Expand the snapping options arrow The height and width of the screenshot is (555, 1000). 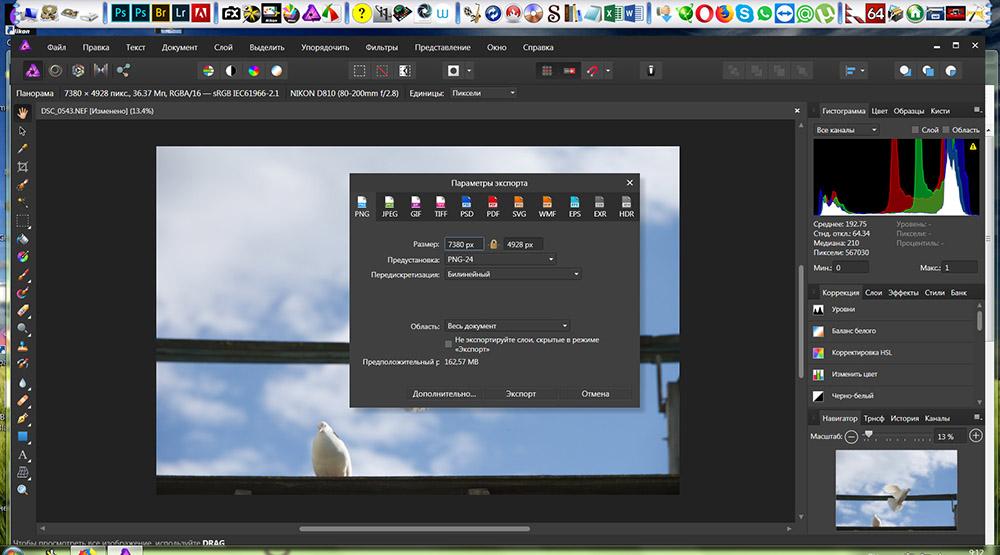[608, 71]
